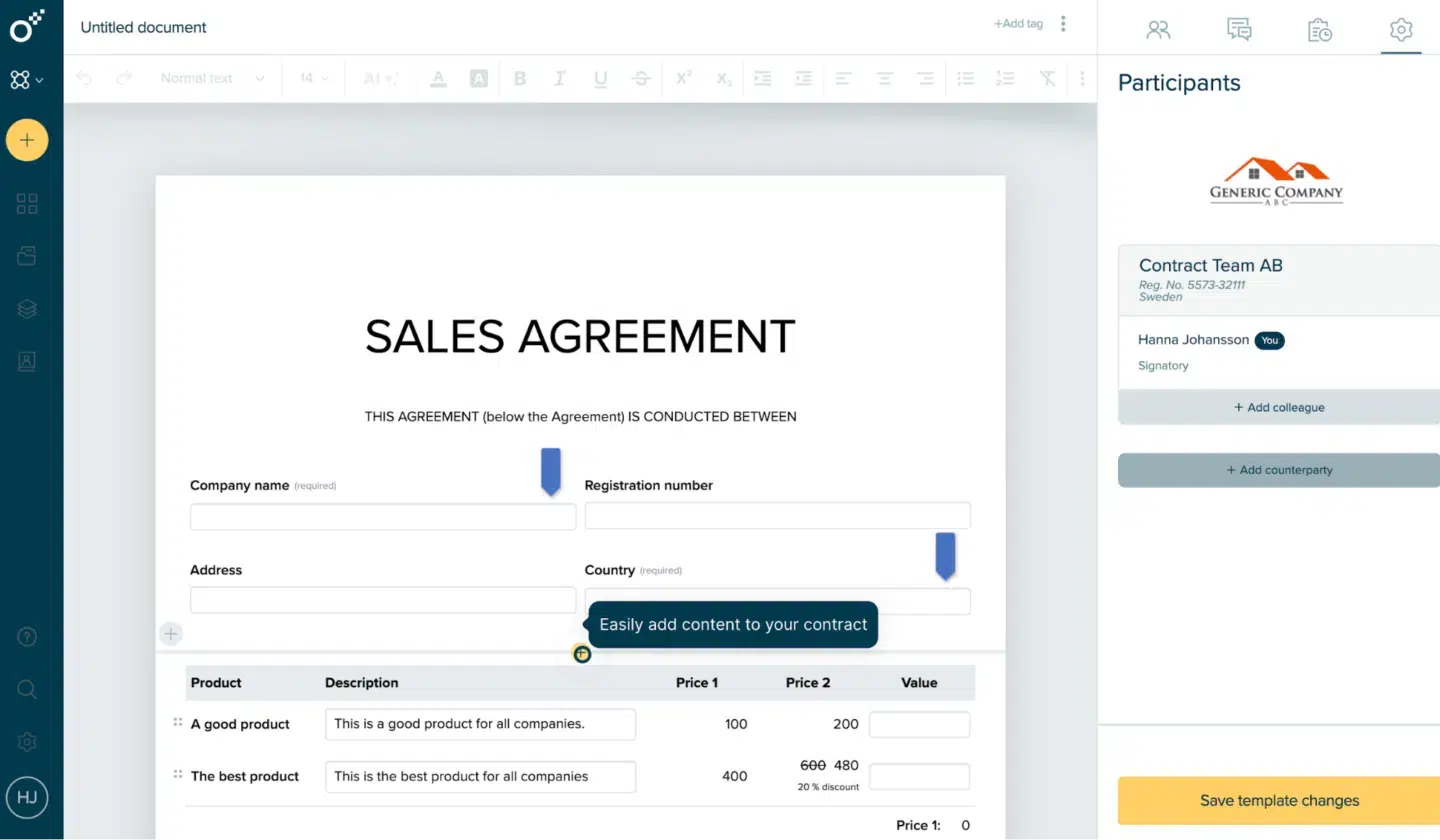Image resolution: width=1440 pixels, height=840 pixels.
Task: Open the font size 14 dropdown
Action: [x=313, y=78]
